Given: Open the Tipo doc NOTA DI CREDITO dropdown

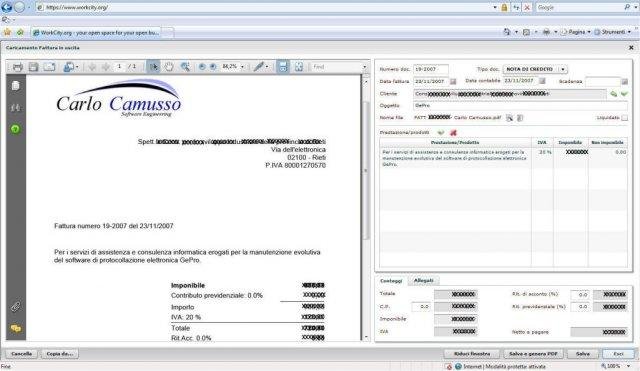Looking at the screenshot, I should [535, 69].
